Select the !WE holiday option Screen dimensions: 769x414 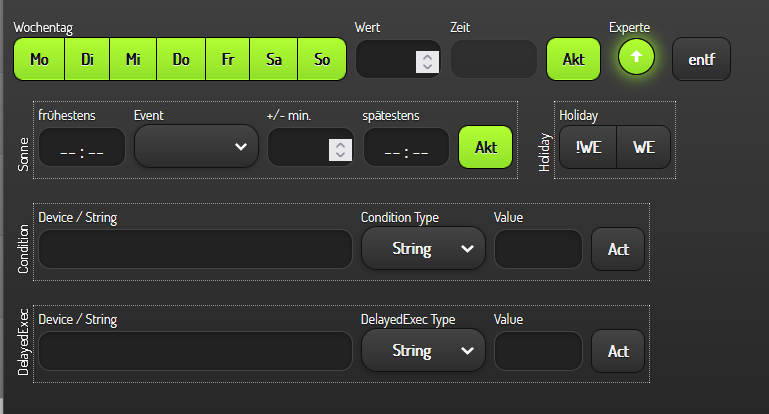click(588, 147)
